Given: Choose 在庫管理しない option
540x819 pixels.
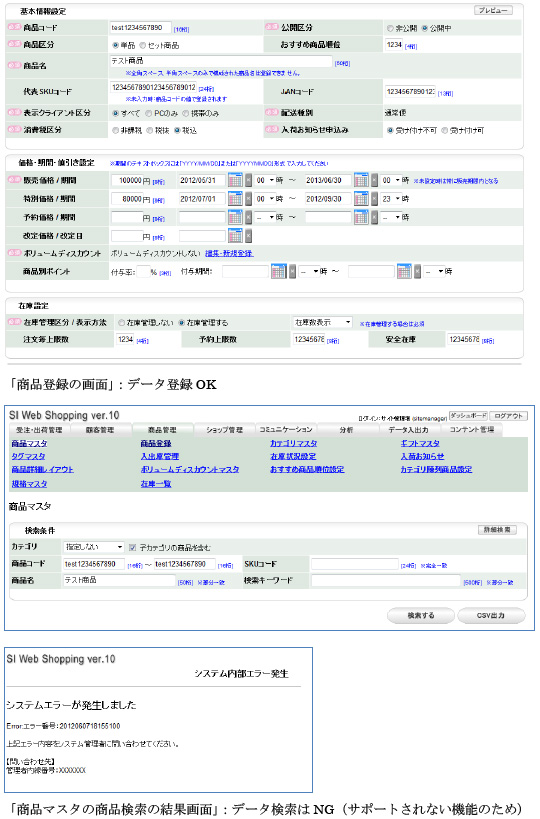Looking at the screenshot, I should (x=122, y=323).
